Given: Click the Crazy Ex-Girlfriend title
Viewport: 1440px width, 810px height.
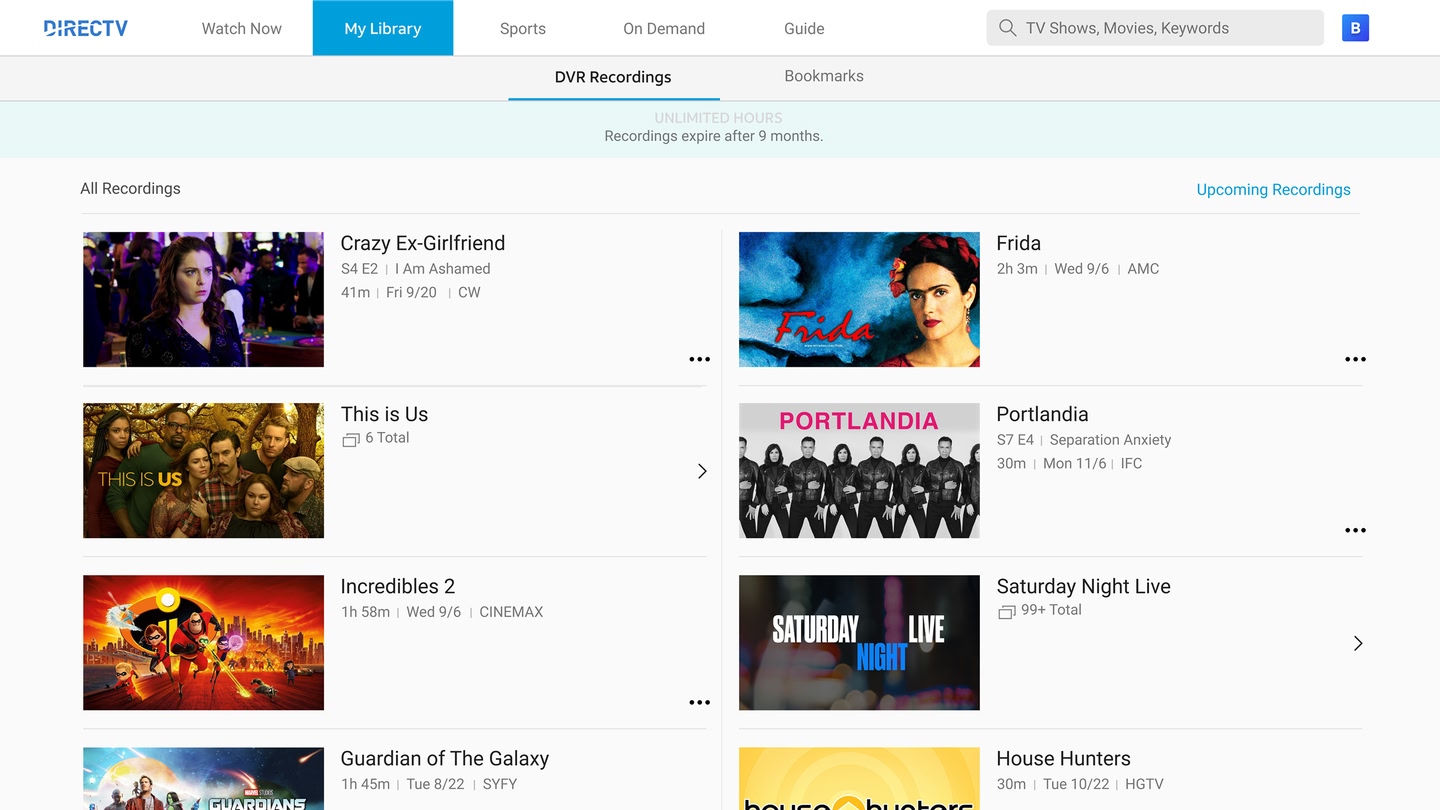Looking at the screenshot, I should 423,243.
